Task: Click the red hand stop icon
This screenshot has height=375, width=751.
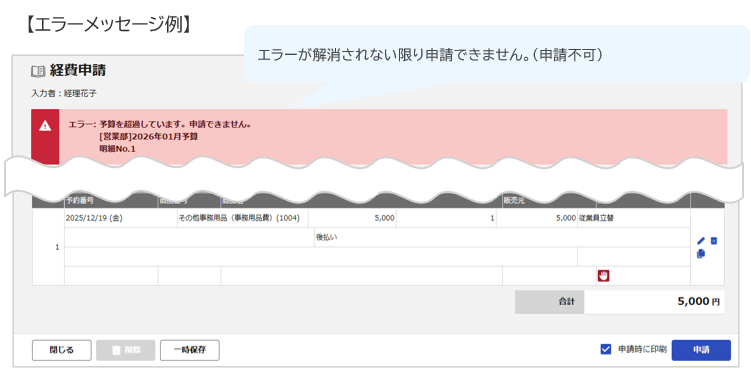Action: click(x=603, y=276)
